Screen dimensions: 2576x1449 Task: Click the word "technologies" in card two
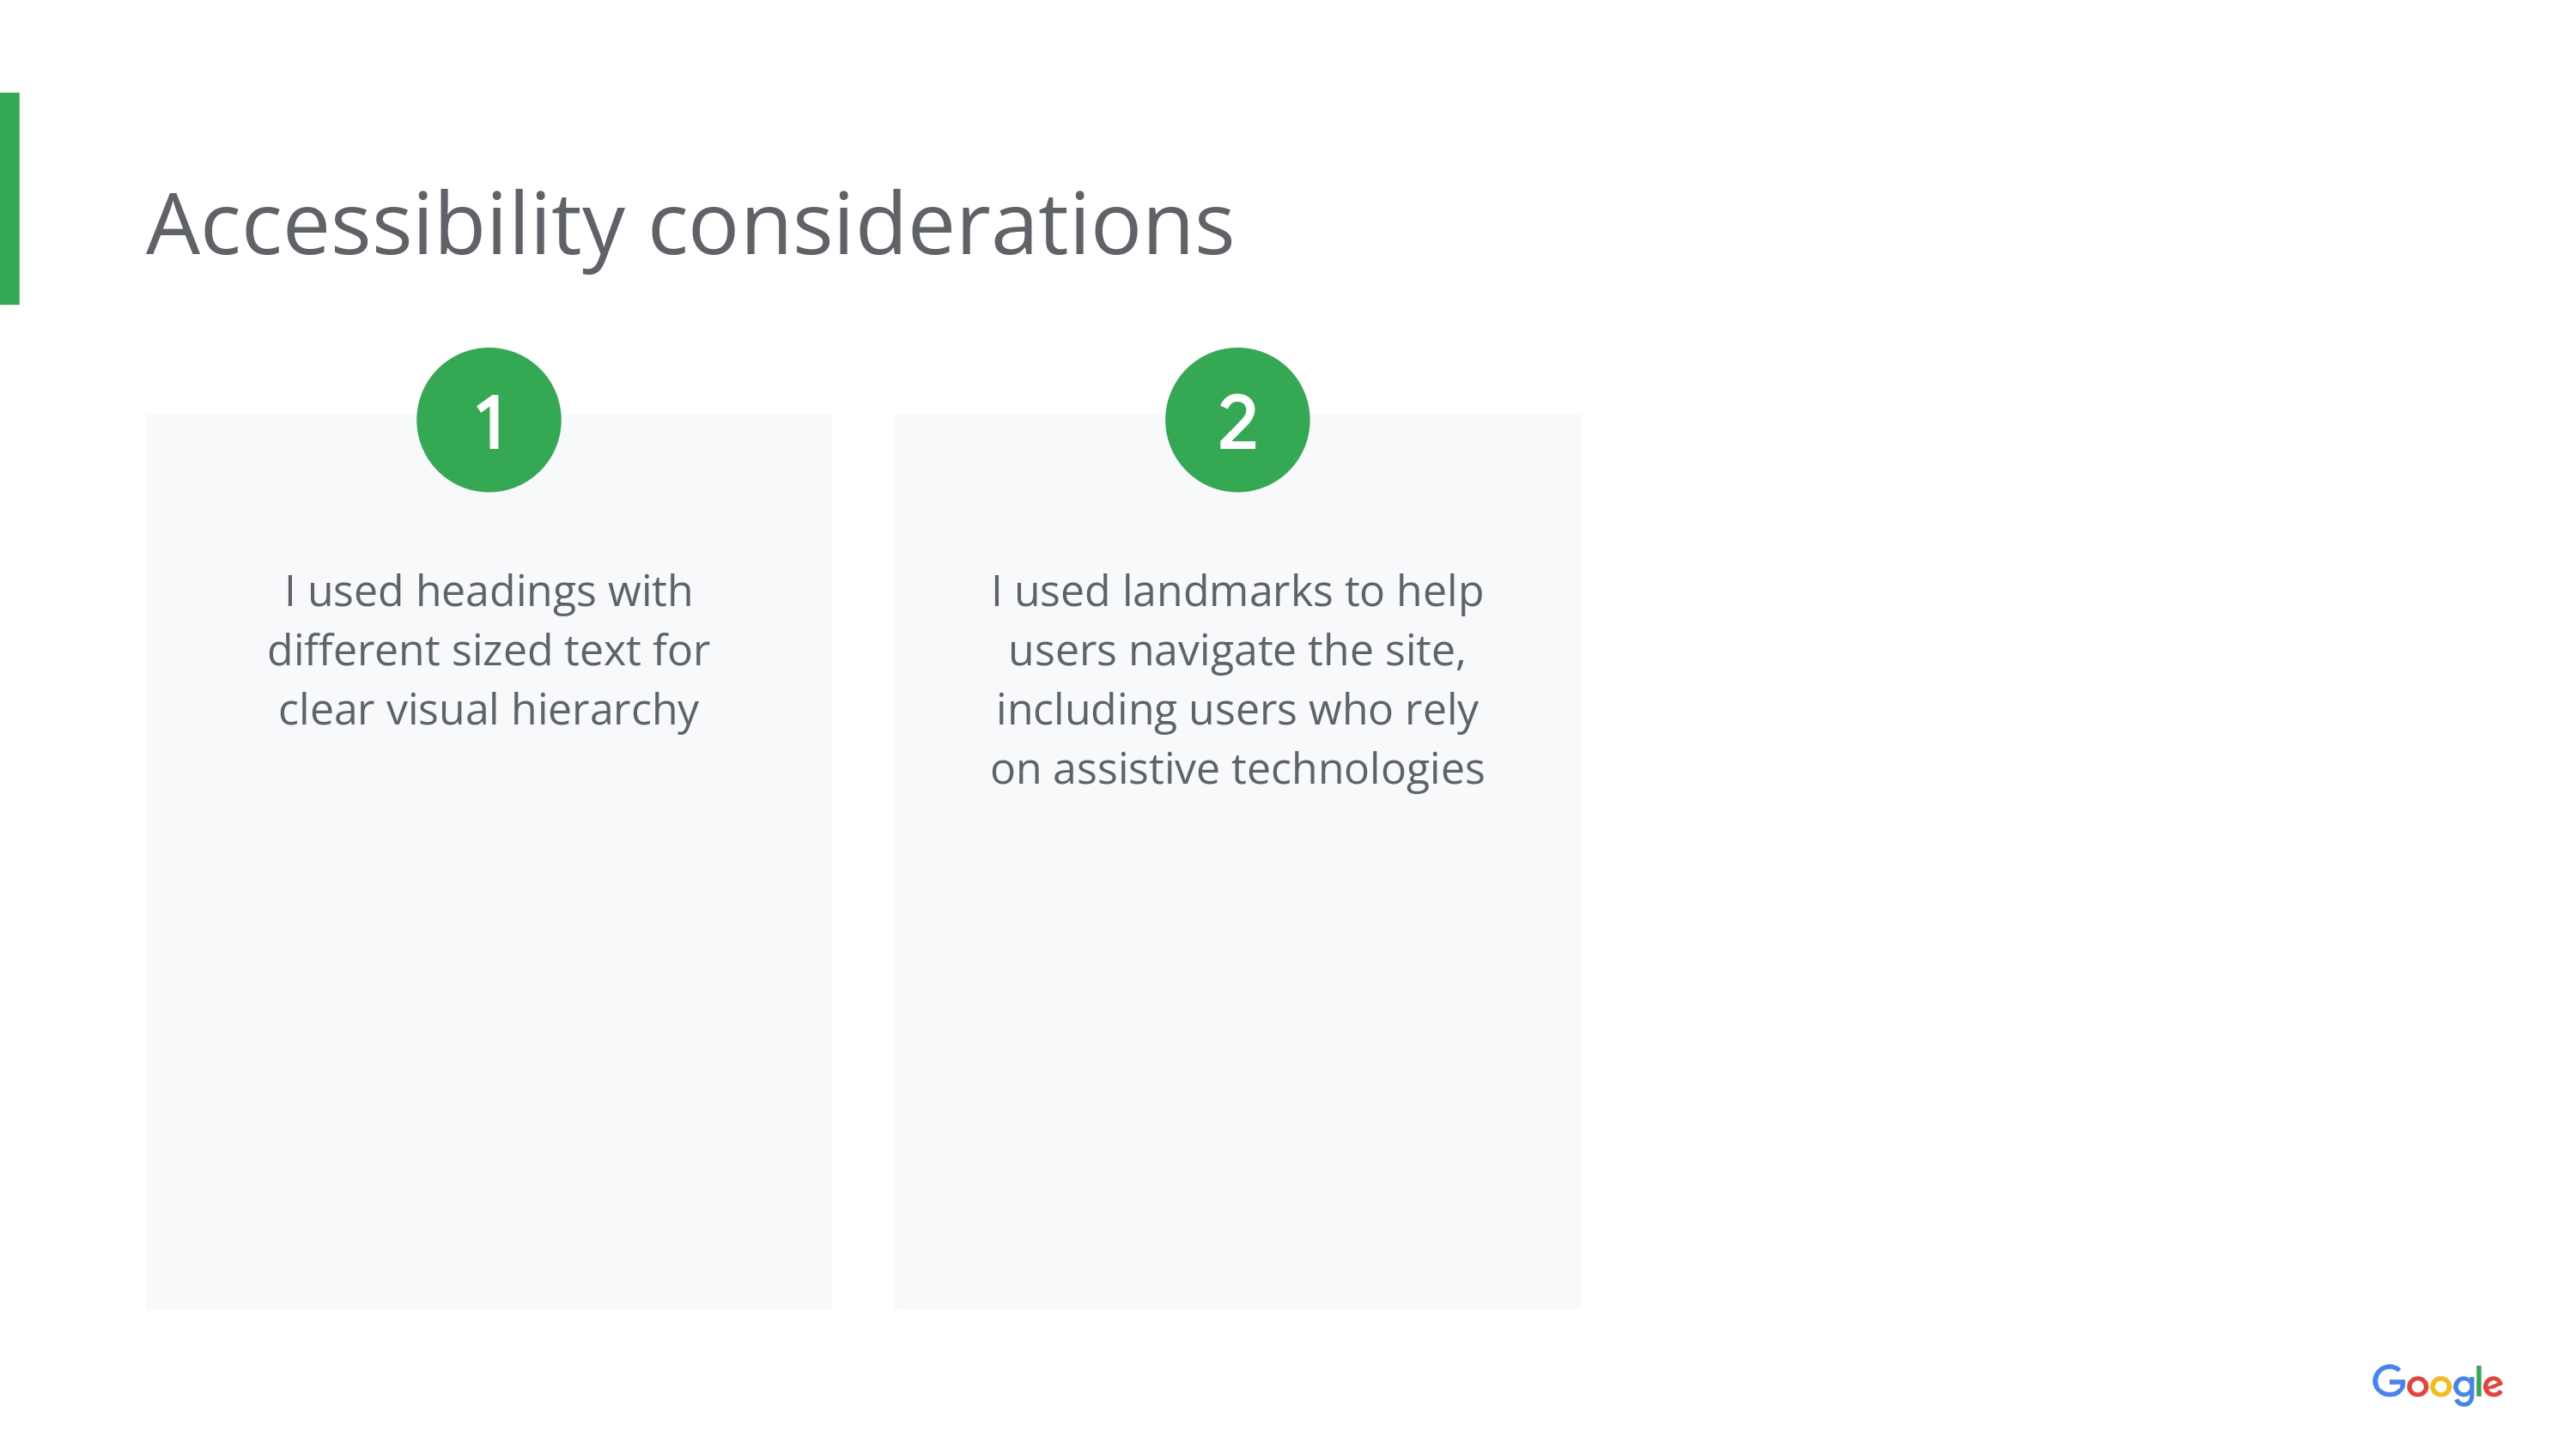pyautogui.click(x=1358, y=769)
